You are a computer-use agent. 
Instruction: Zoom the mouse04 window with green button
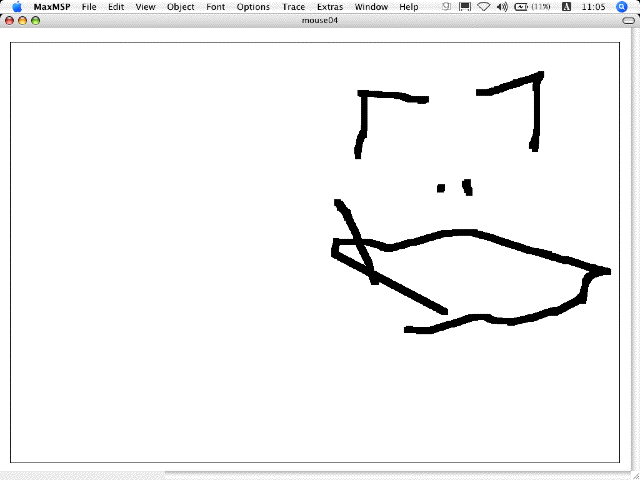pyautogui.click(x=36, y=20)
